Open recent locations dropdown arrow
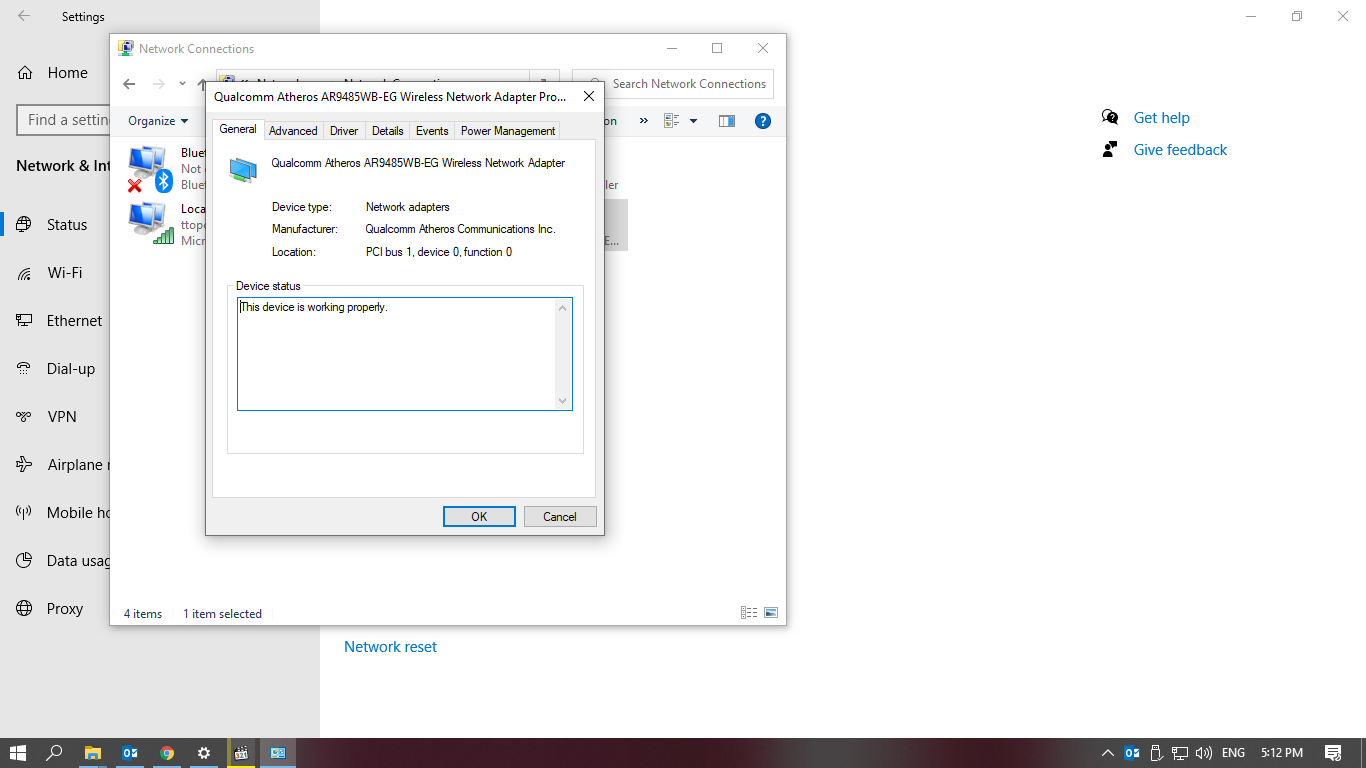The image size is (1366, 768). coord(182,84)
